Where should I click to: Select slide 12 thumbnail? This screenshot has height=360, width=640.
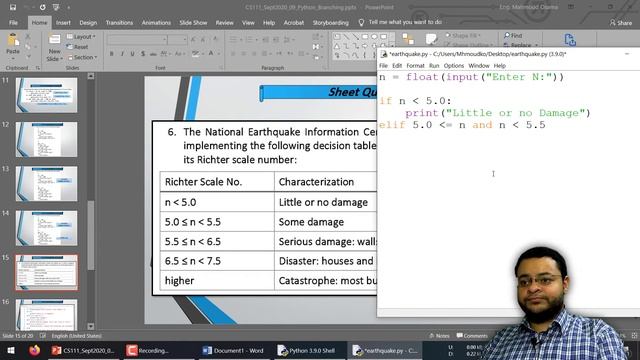47,139
